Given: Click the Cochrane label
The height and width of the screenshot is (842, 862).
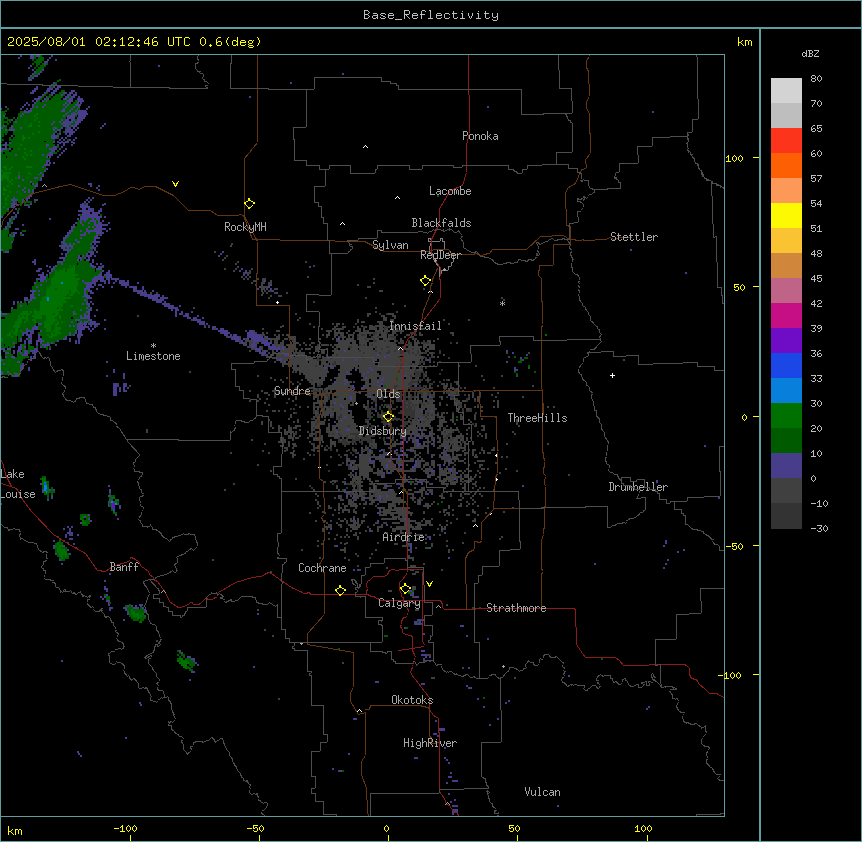Looking at the screenshot, I should 322,568.
